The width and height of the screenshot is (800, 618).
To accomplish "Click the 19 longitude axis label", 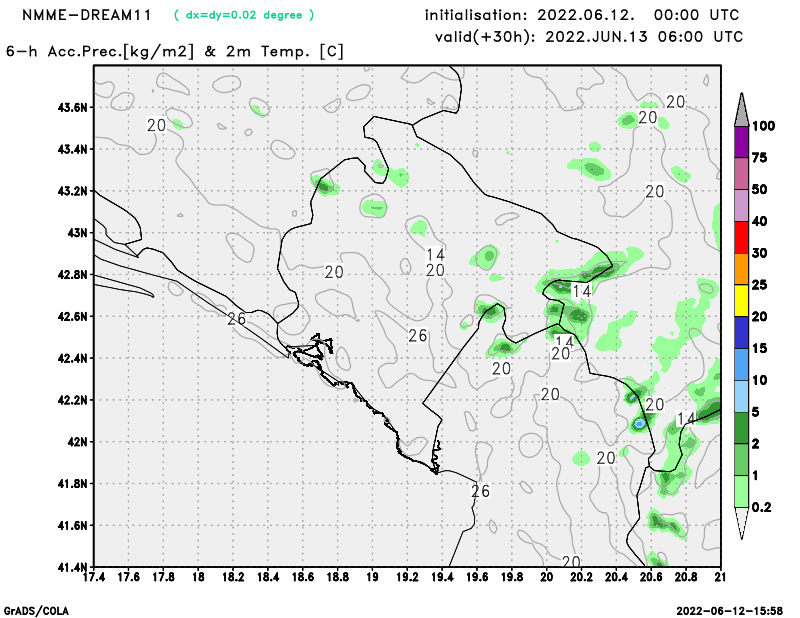I will coord(372,577).
